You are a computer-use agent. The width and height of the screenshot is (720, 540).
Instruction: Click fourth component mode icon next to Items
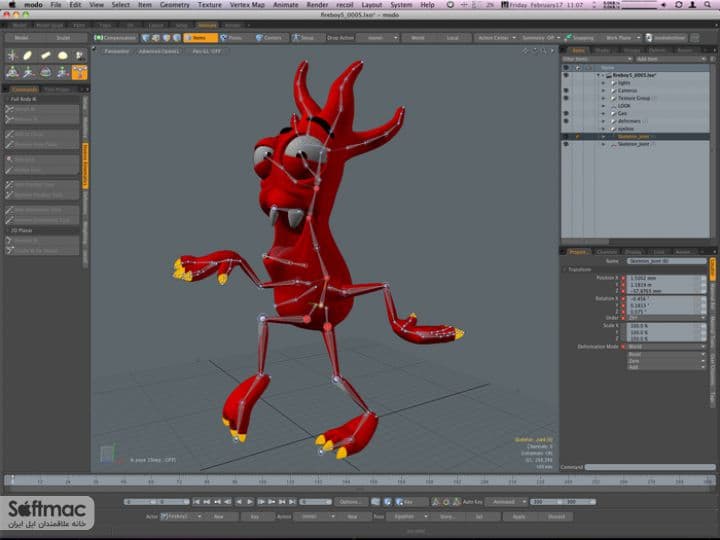(177, 38)
